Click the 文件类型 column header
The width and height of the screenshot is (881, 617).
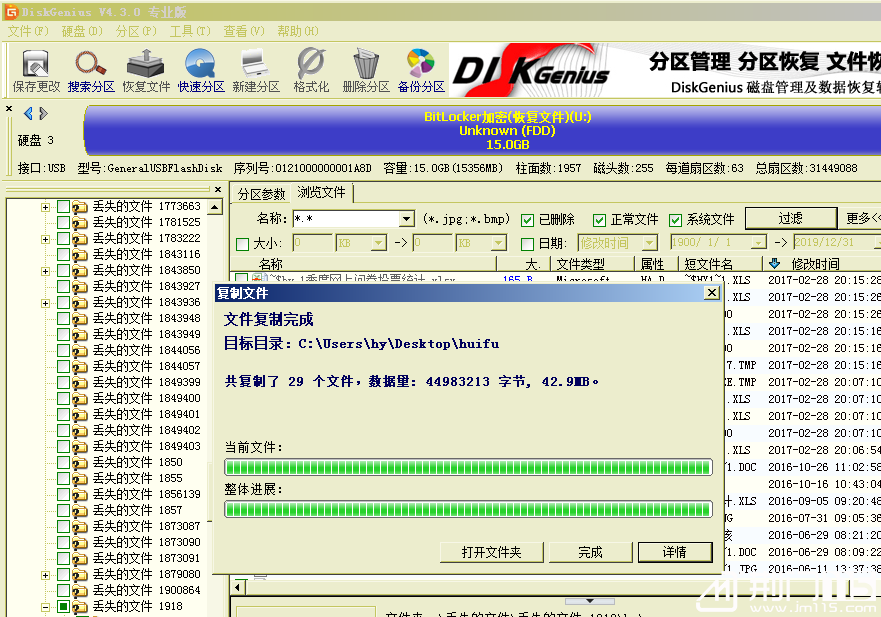pyautogui.click(x=594, y=264)
